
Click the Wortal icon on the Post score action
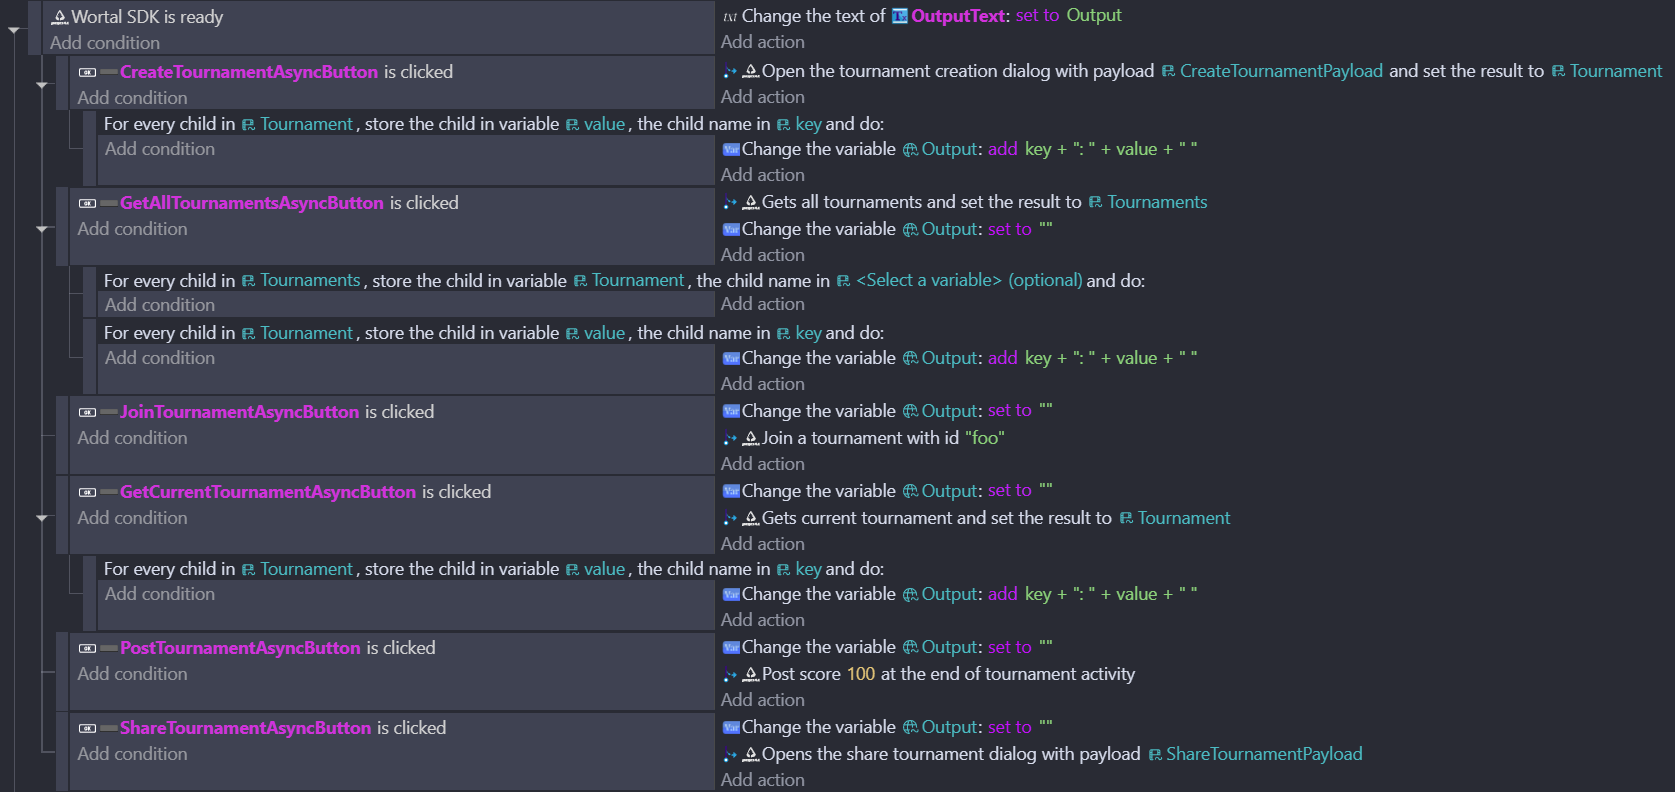[749, 674]
